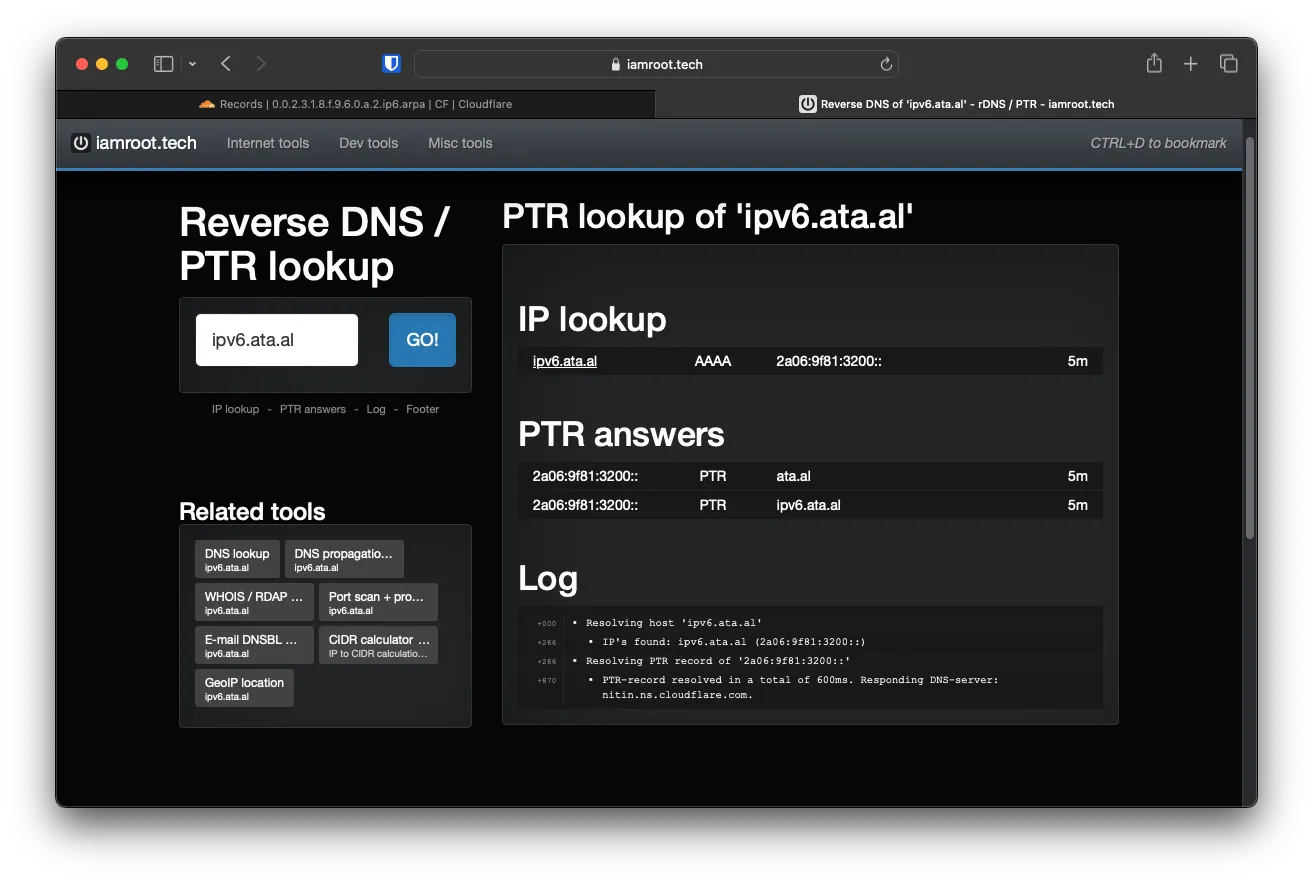Open a new tab with plus icon
This screenshot has width=1313, height=881.
pyautogui.click(x=1190, y=64)
